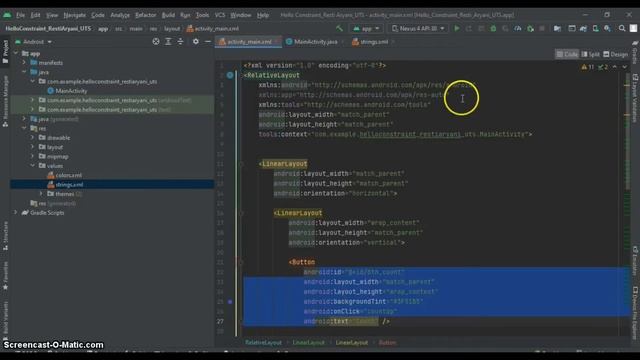Open the File menu
640x360 pixels.
[x=20, y=15]
